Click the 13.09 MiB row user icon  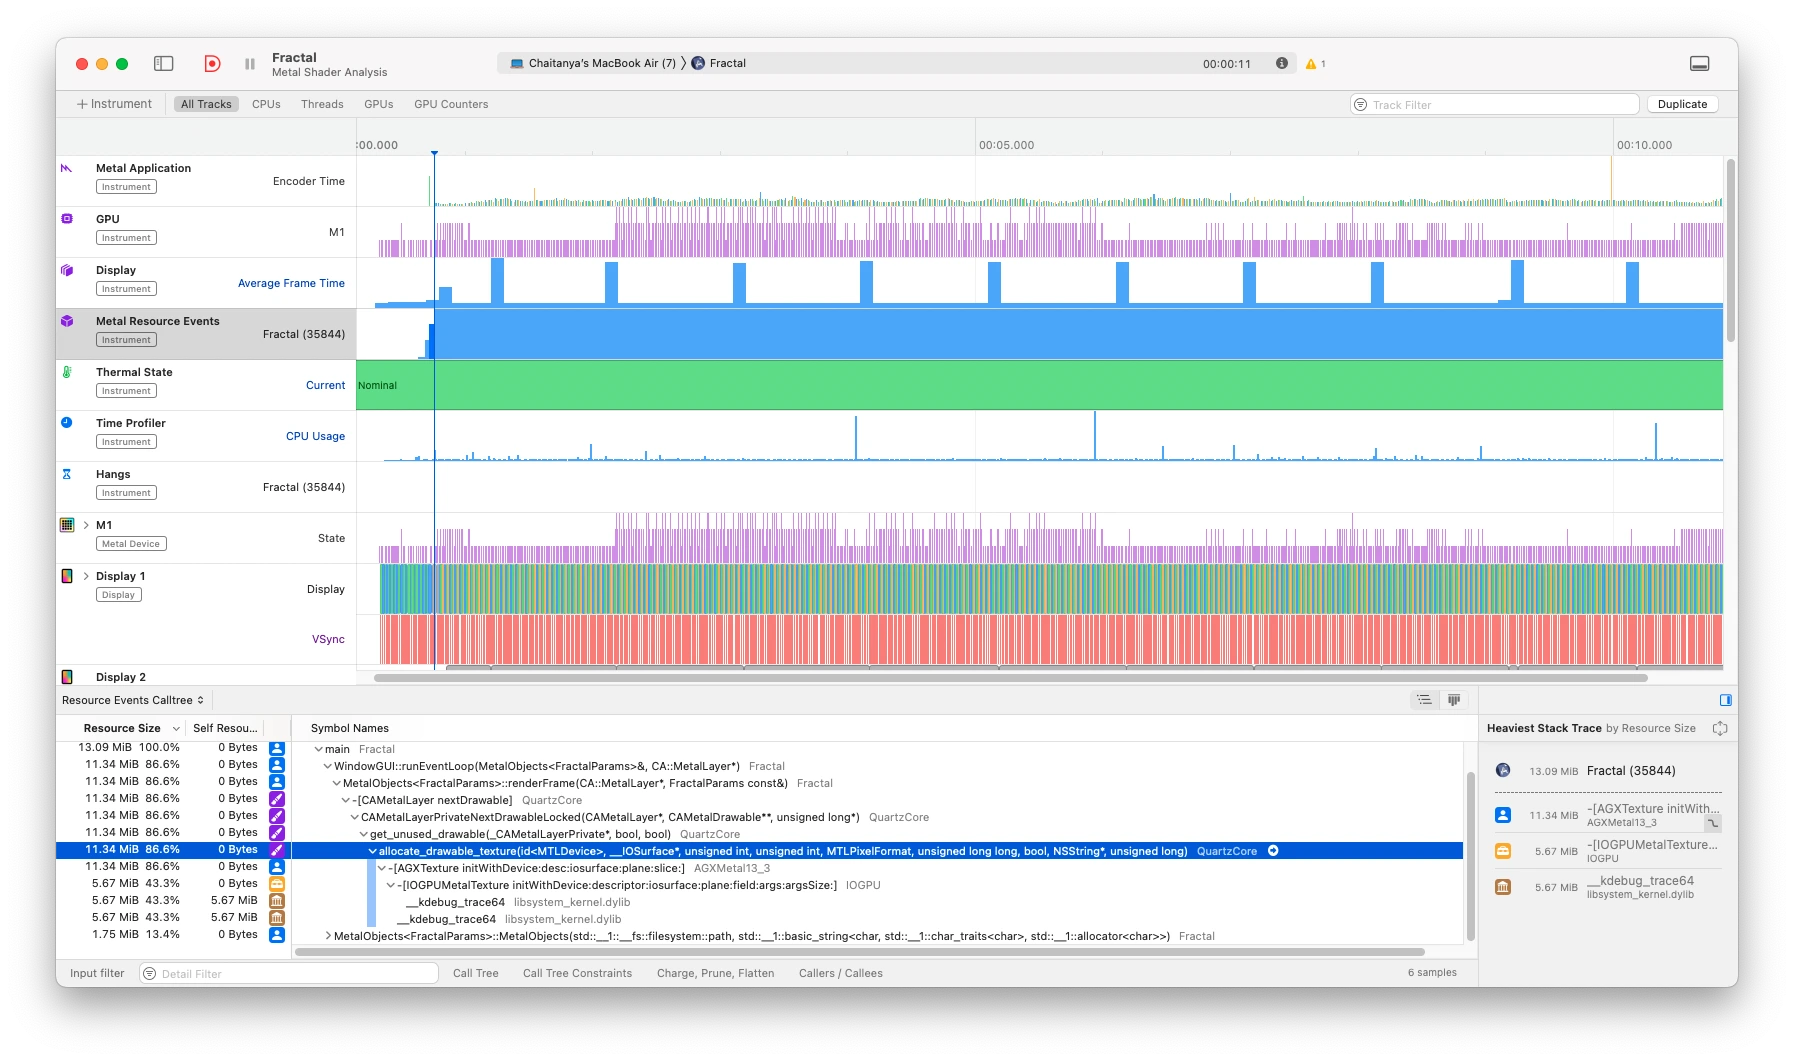(x=277, y=748)
